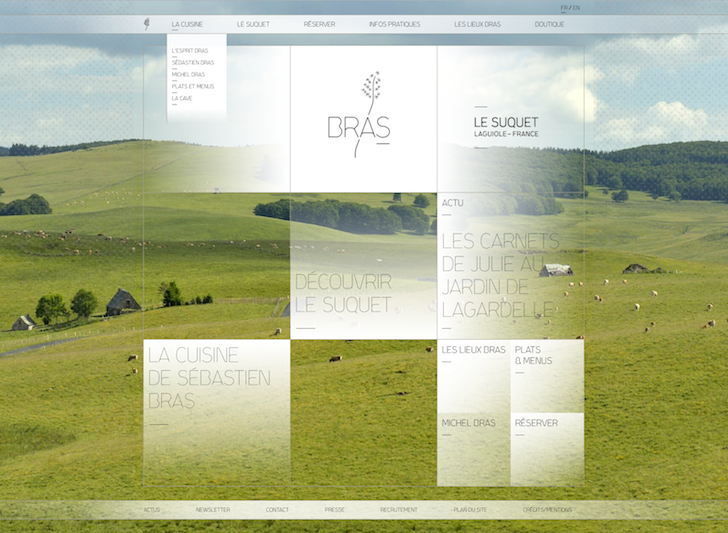
Task: Open the Michel Bras tile
Action: [x=474, y=449]
